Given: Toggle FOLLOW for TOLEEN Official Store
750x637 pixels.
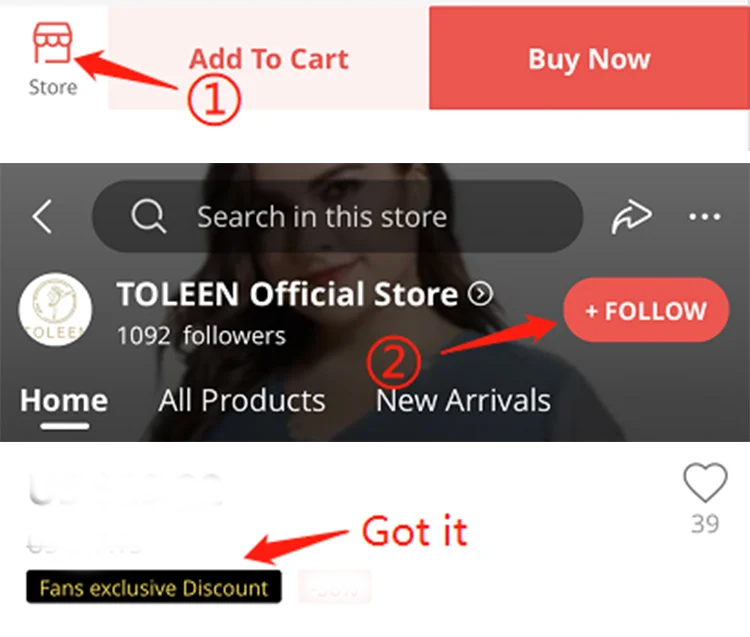Looking at the screenshot, I should 646,310.
